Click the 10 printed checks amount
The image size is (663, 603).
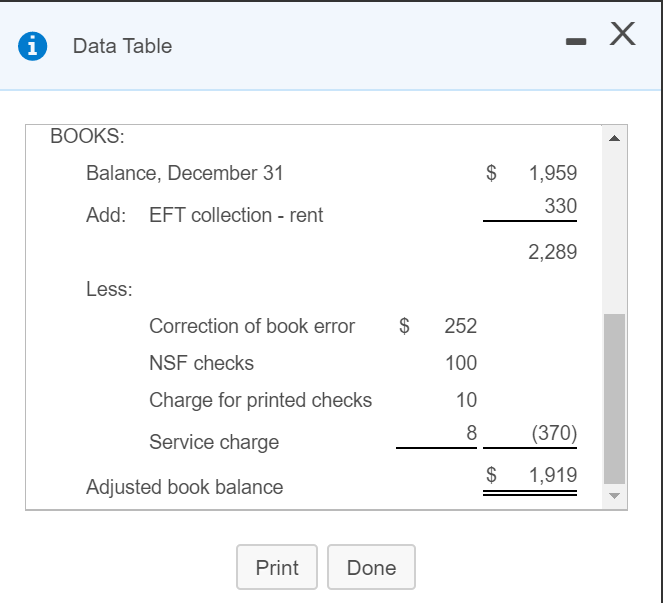tap(466, 400)
